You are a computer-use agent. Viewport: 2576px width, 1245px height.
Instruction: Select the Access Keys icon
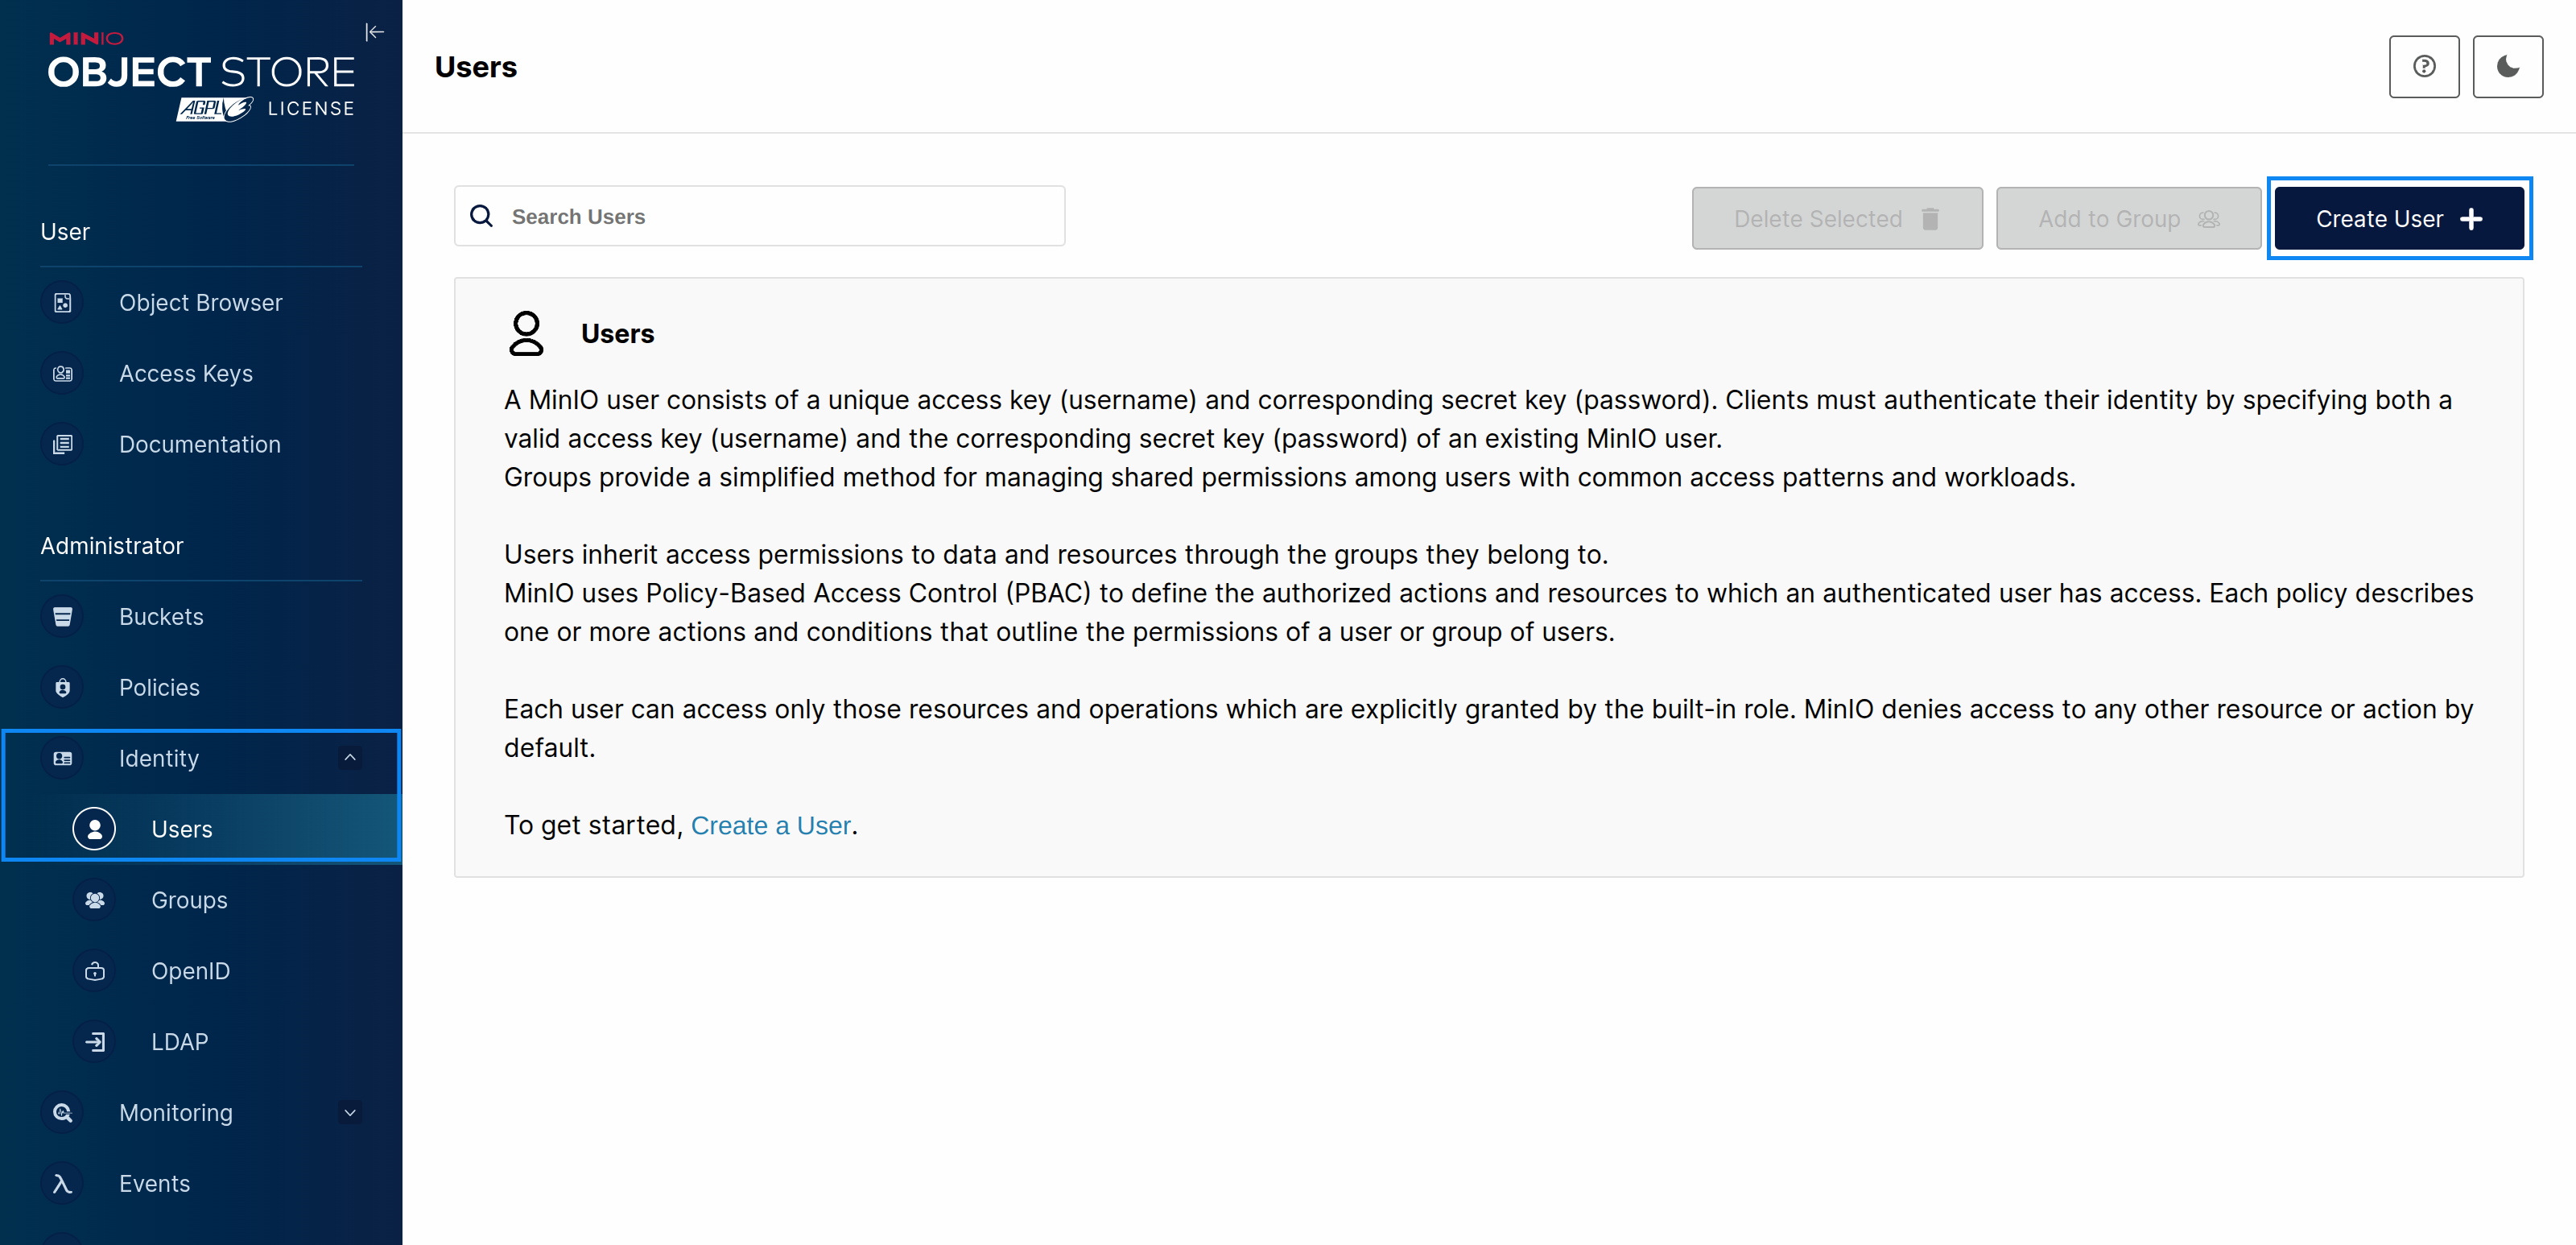point(63,374)
